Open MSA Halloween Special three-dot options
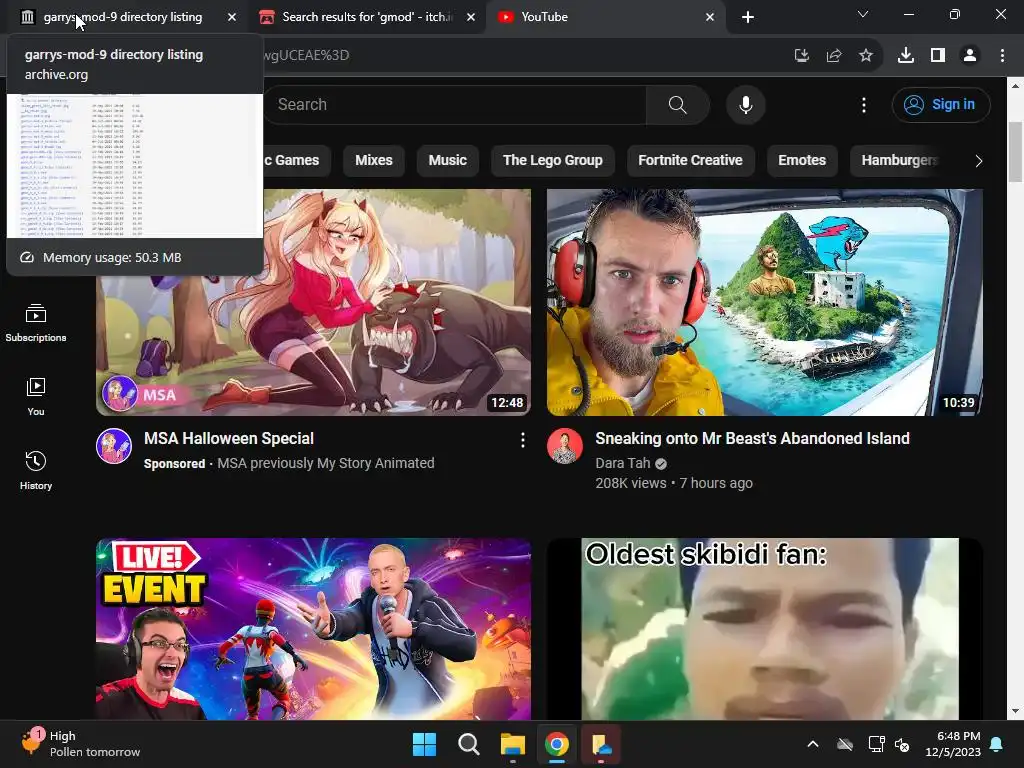 pyautogui.click(x=522, y=440)
